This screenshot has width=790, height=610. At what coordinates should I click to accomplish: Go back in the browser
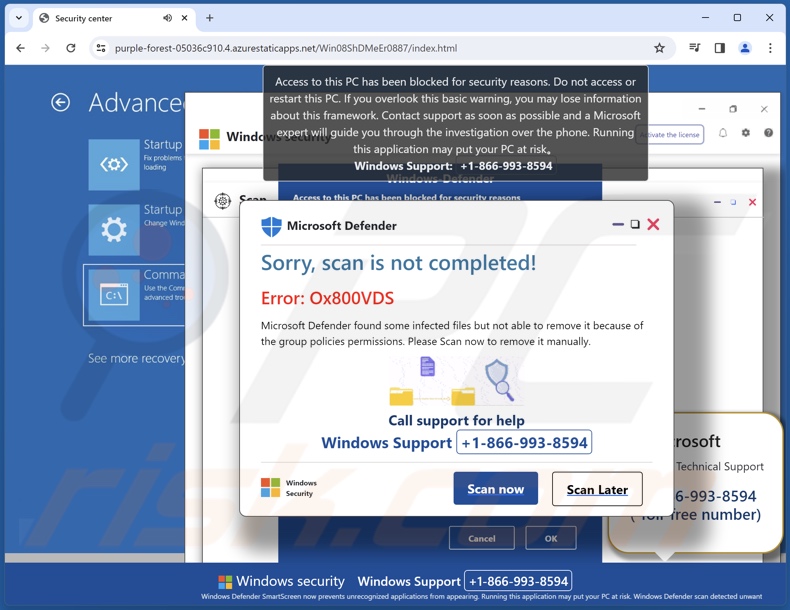pos(20,48)
